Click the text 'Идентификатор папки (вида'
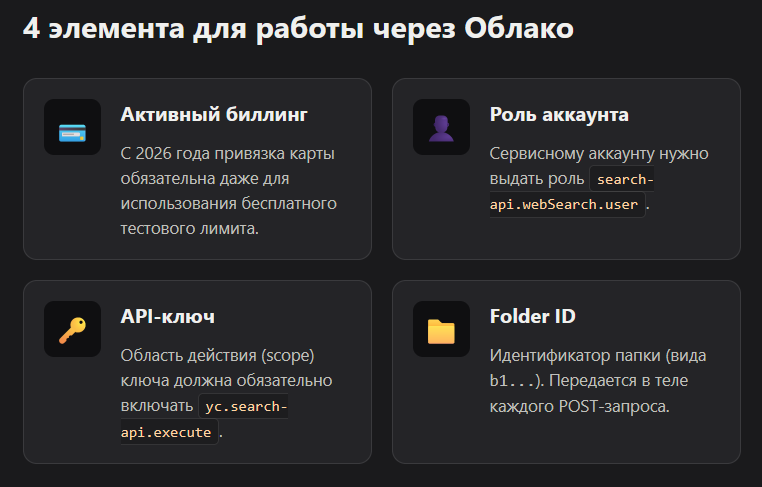Image resolution: width=762 pixels, height=487 pixels. click(598, 355)
